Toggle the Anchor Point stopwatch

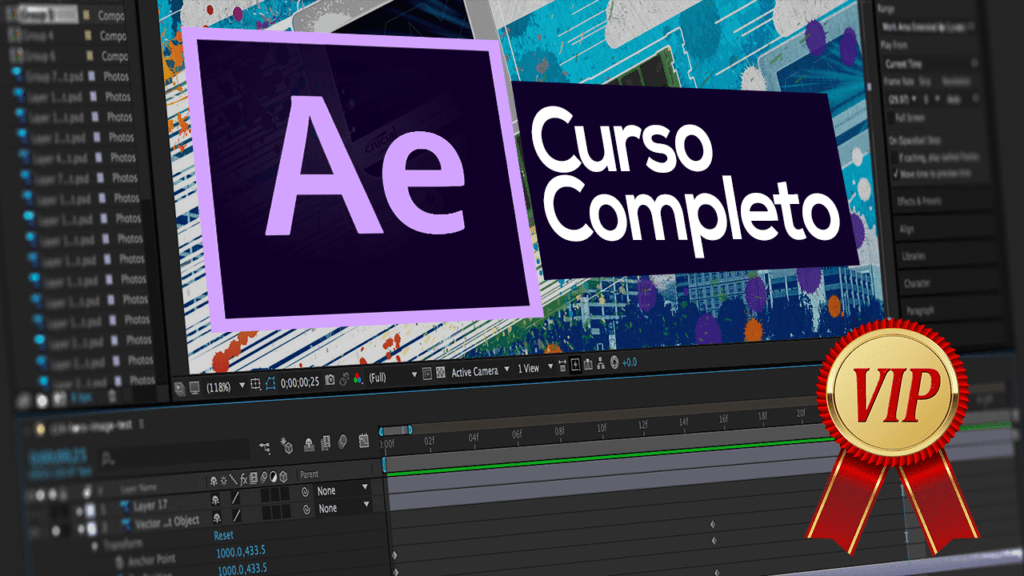[120, 561]
